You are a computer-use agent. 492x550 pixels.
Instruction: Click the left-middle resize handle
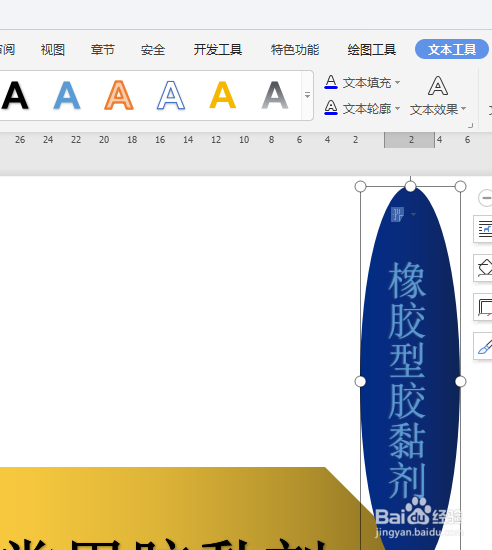point(360,381)
